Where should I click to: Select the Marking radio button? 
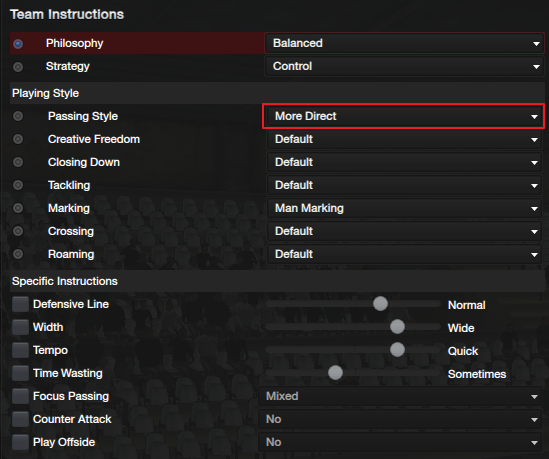18,208
